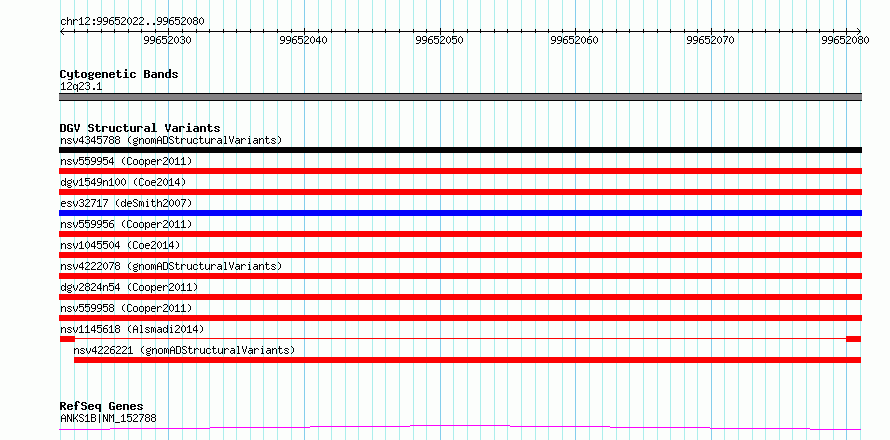Click ruler position 99652040
The width and height of the screenshot is (890, 440).
[304, 40]
